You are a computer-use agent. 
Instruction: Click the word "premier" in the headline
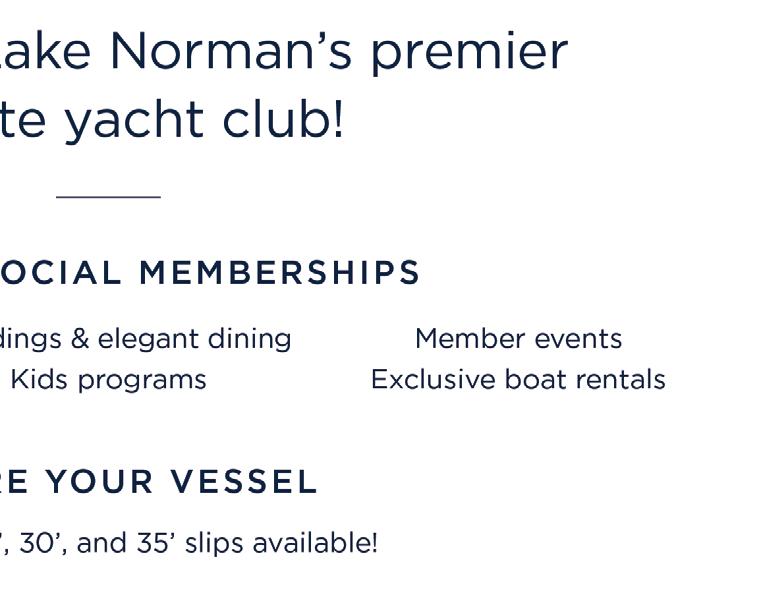point(469,53)
